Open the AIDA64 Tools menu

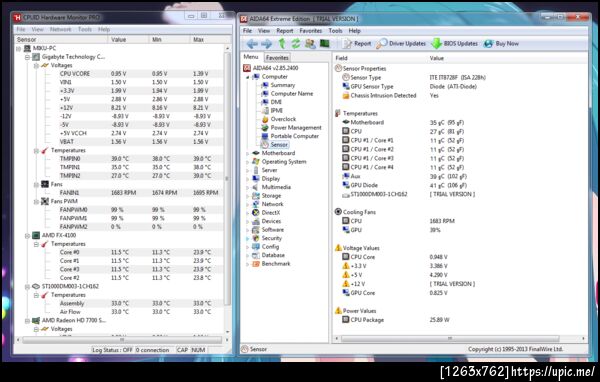point(335,31)
